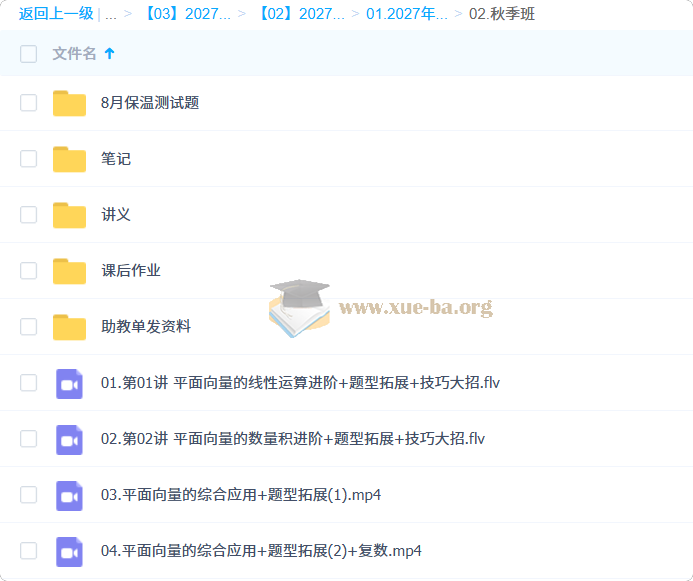
Task: Open 02.第02讲 平面向量的数量积进阶 flv
Action: [x=293, y=439]
